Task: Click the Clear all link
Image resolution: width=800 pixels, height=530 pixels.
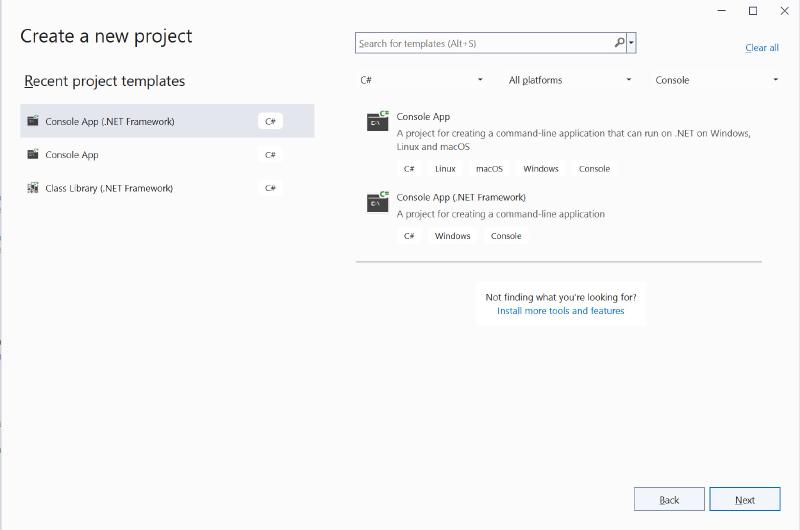Action: pyautogui.click(x=762, y=47)
